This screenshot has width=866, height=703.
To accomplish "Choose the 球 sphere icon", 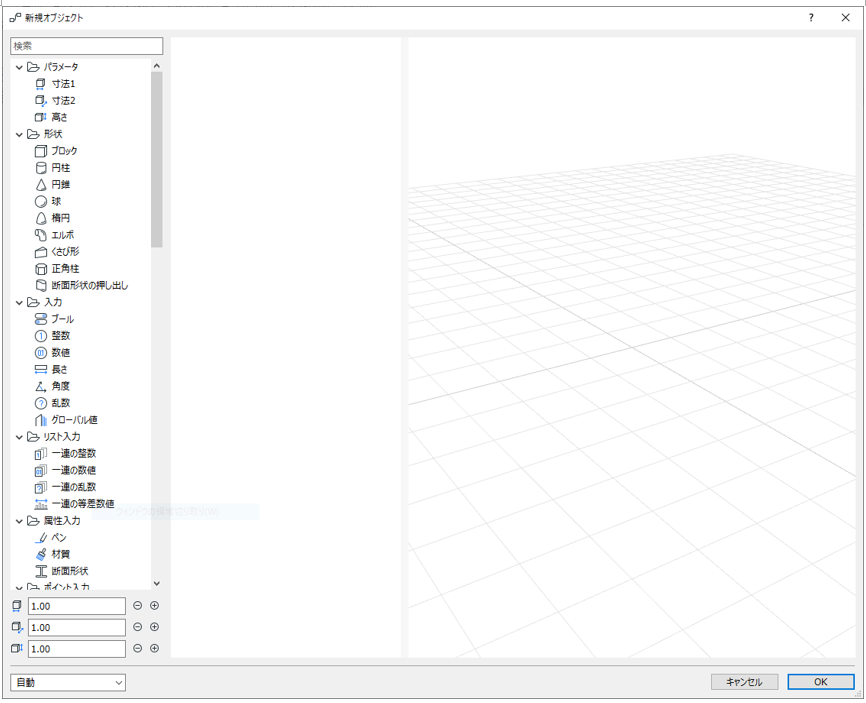I will click(x=40, y=202).
